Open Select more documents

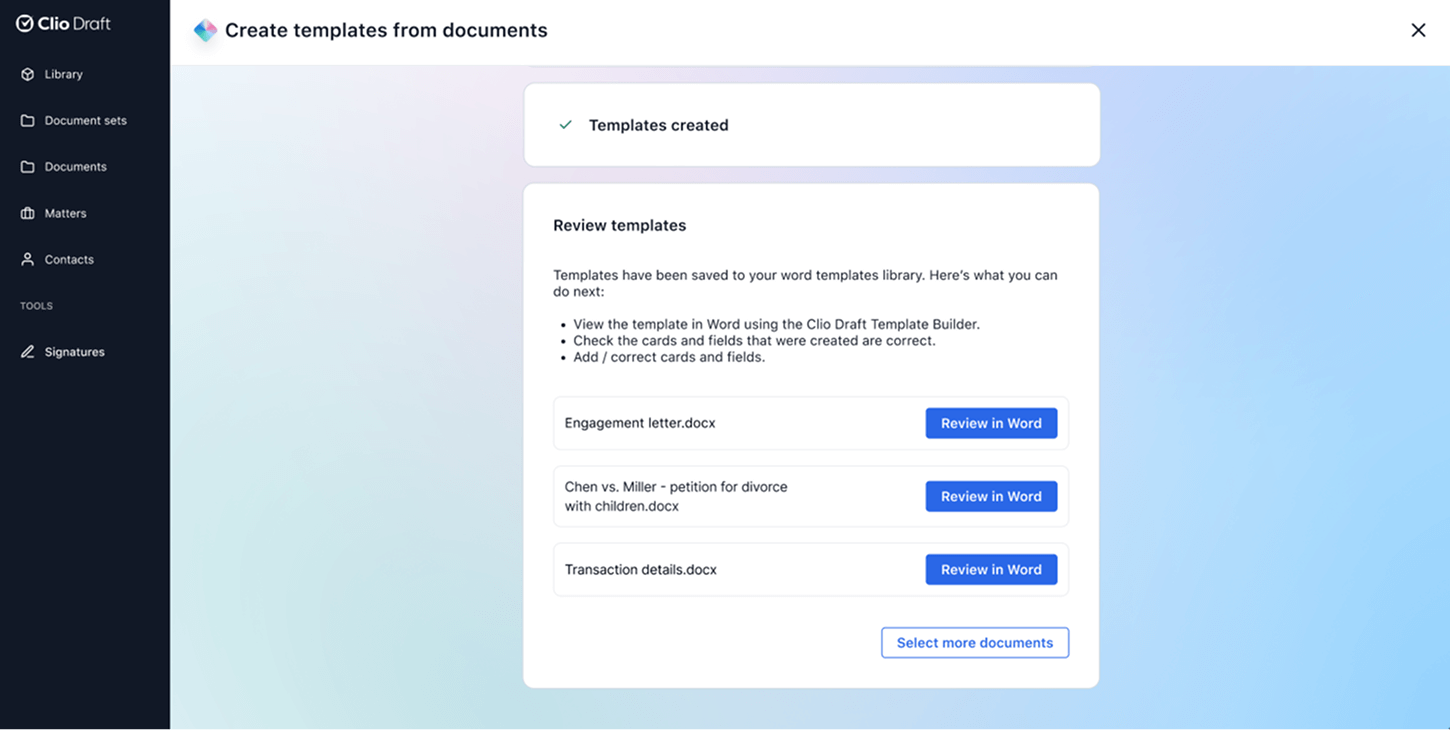pyautogui.click(x=974, y=642)
